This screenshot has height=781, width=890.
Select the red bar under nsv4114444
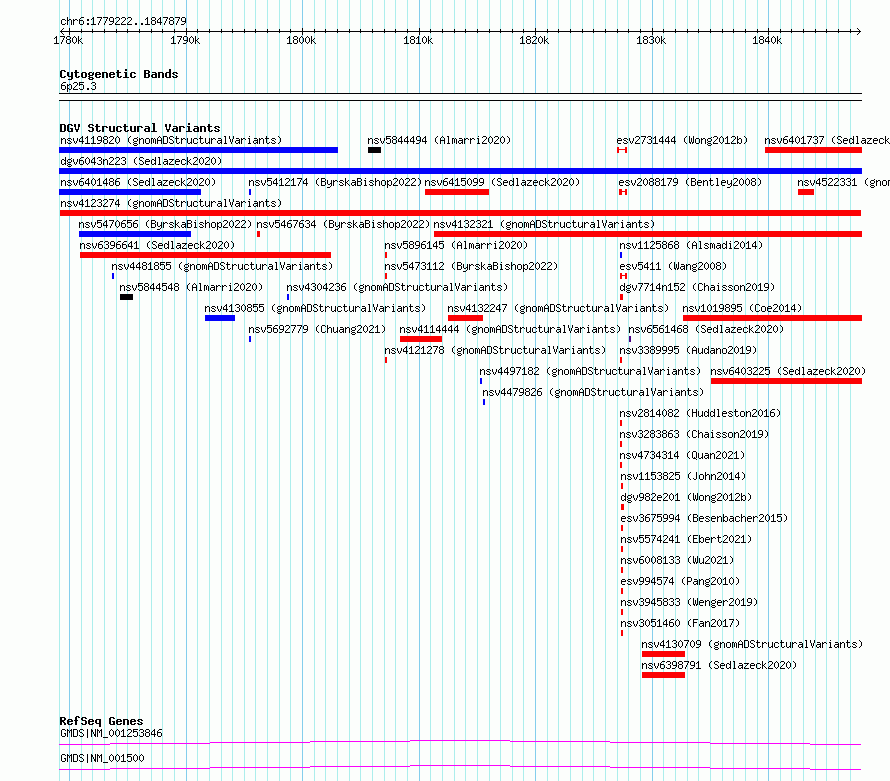pyautogui.click(x=421, y=339)
